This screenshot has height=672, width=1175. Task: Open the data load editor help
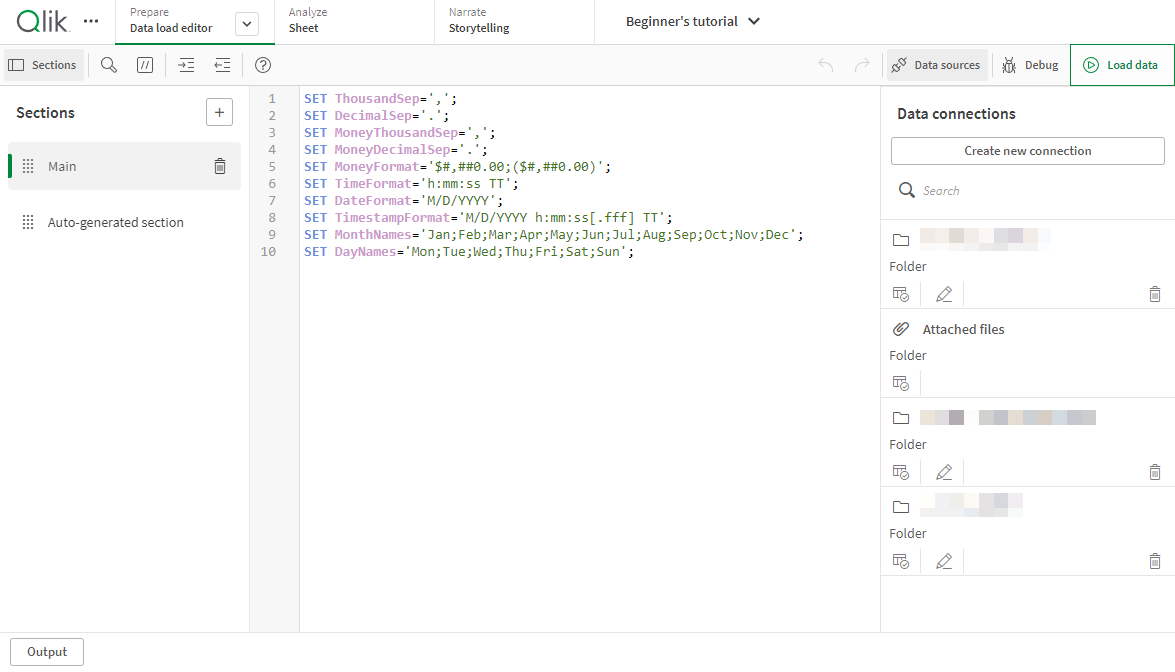pyautogui.click(x=262, y=64)
